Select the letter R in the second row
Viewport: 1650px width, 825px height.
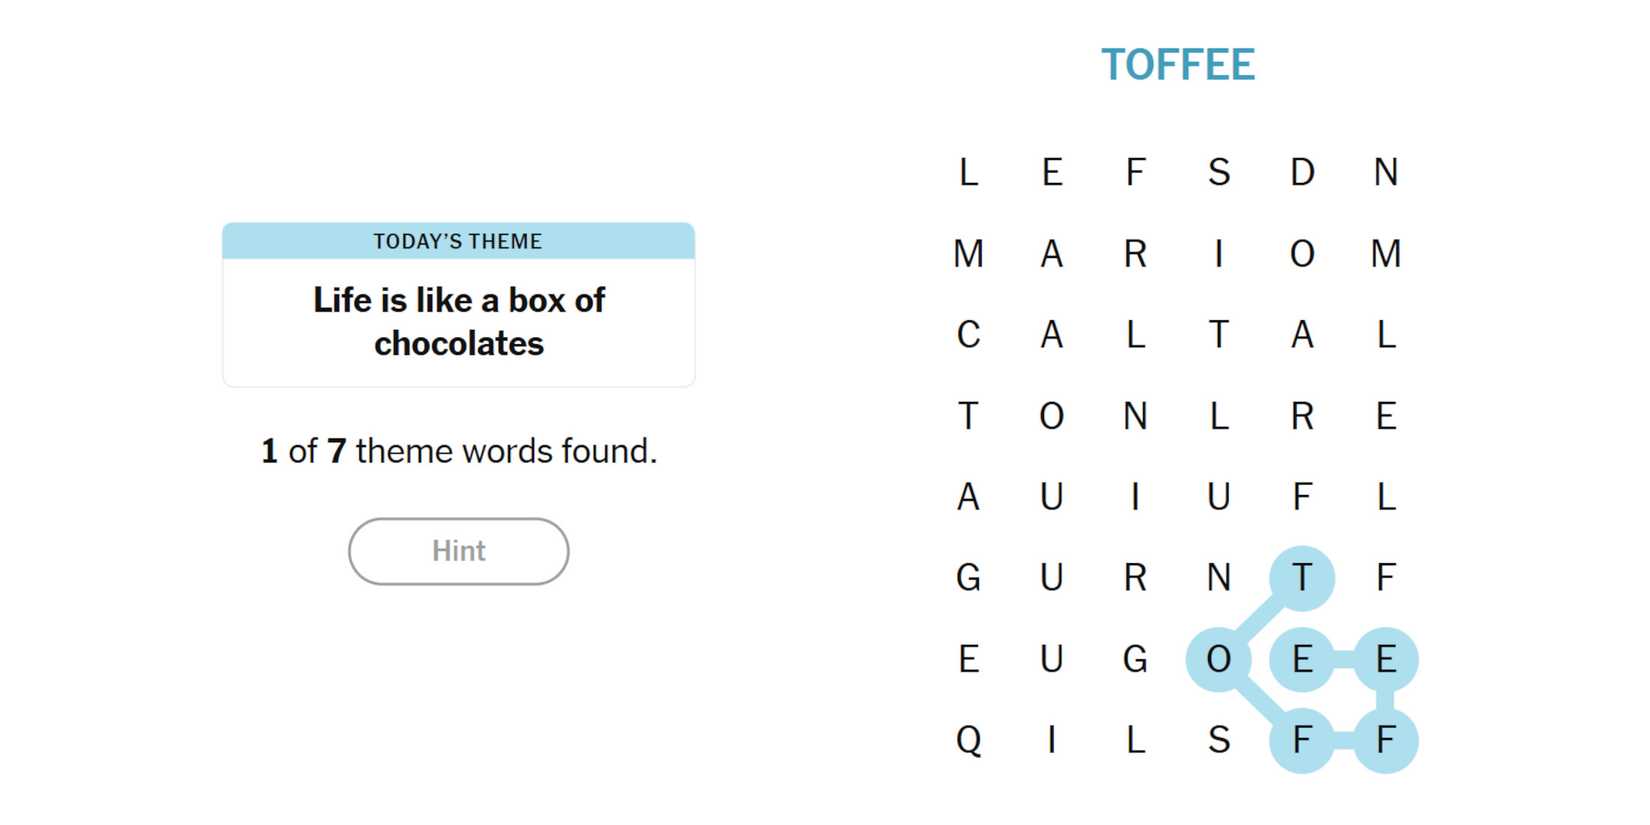coord(1135,254)
